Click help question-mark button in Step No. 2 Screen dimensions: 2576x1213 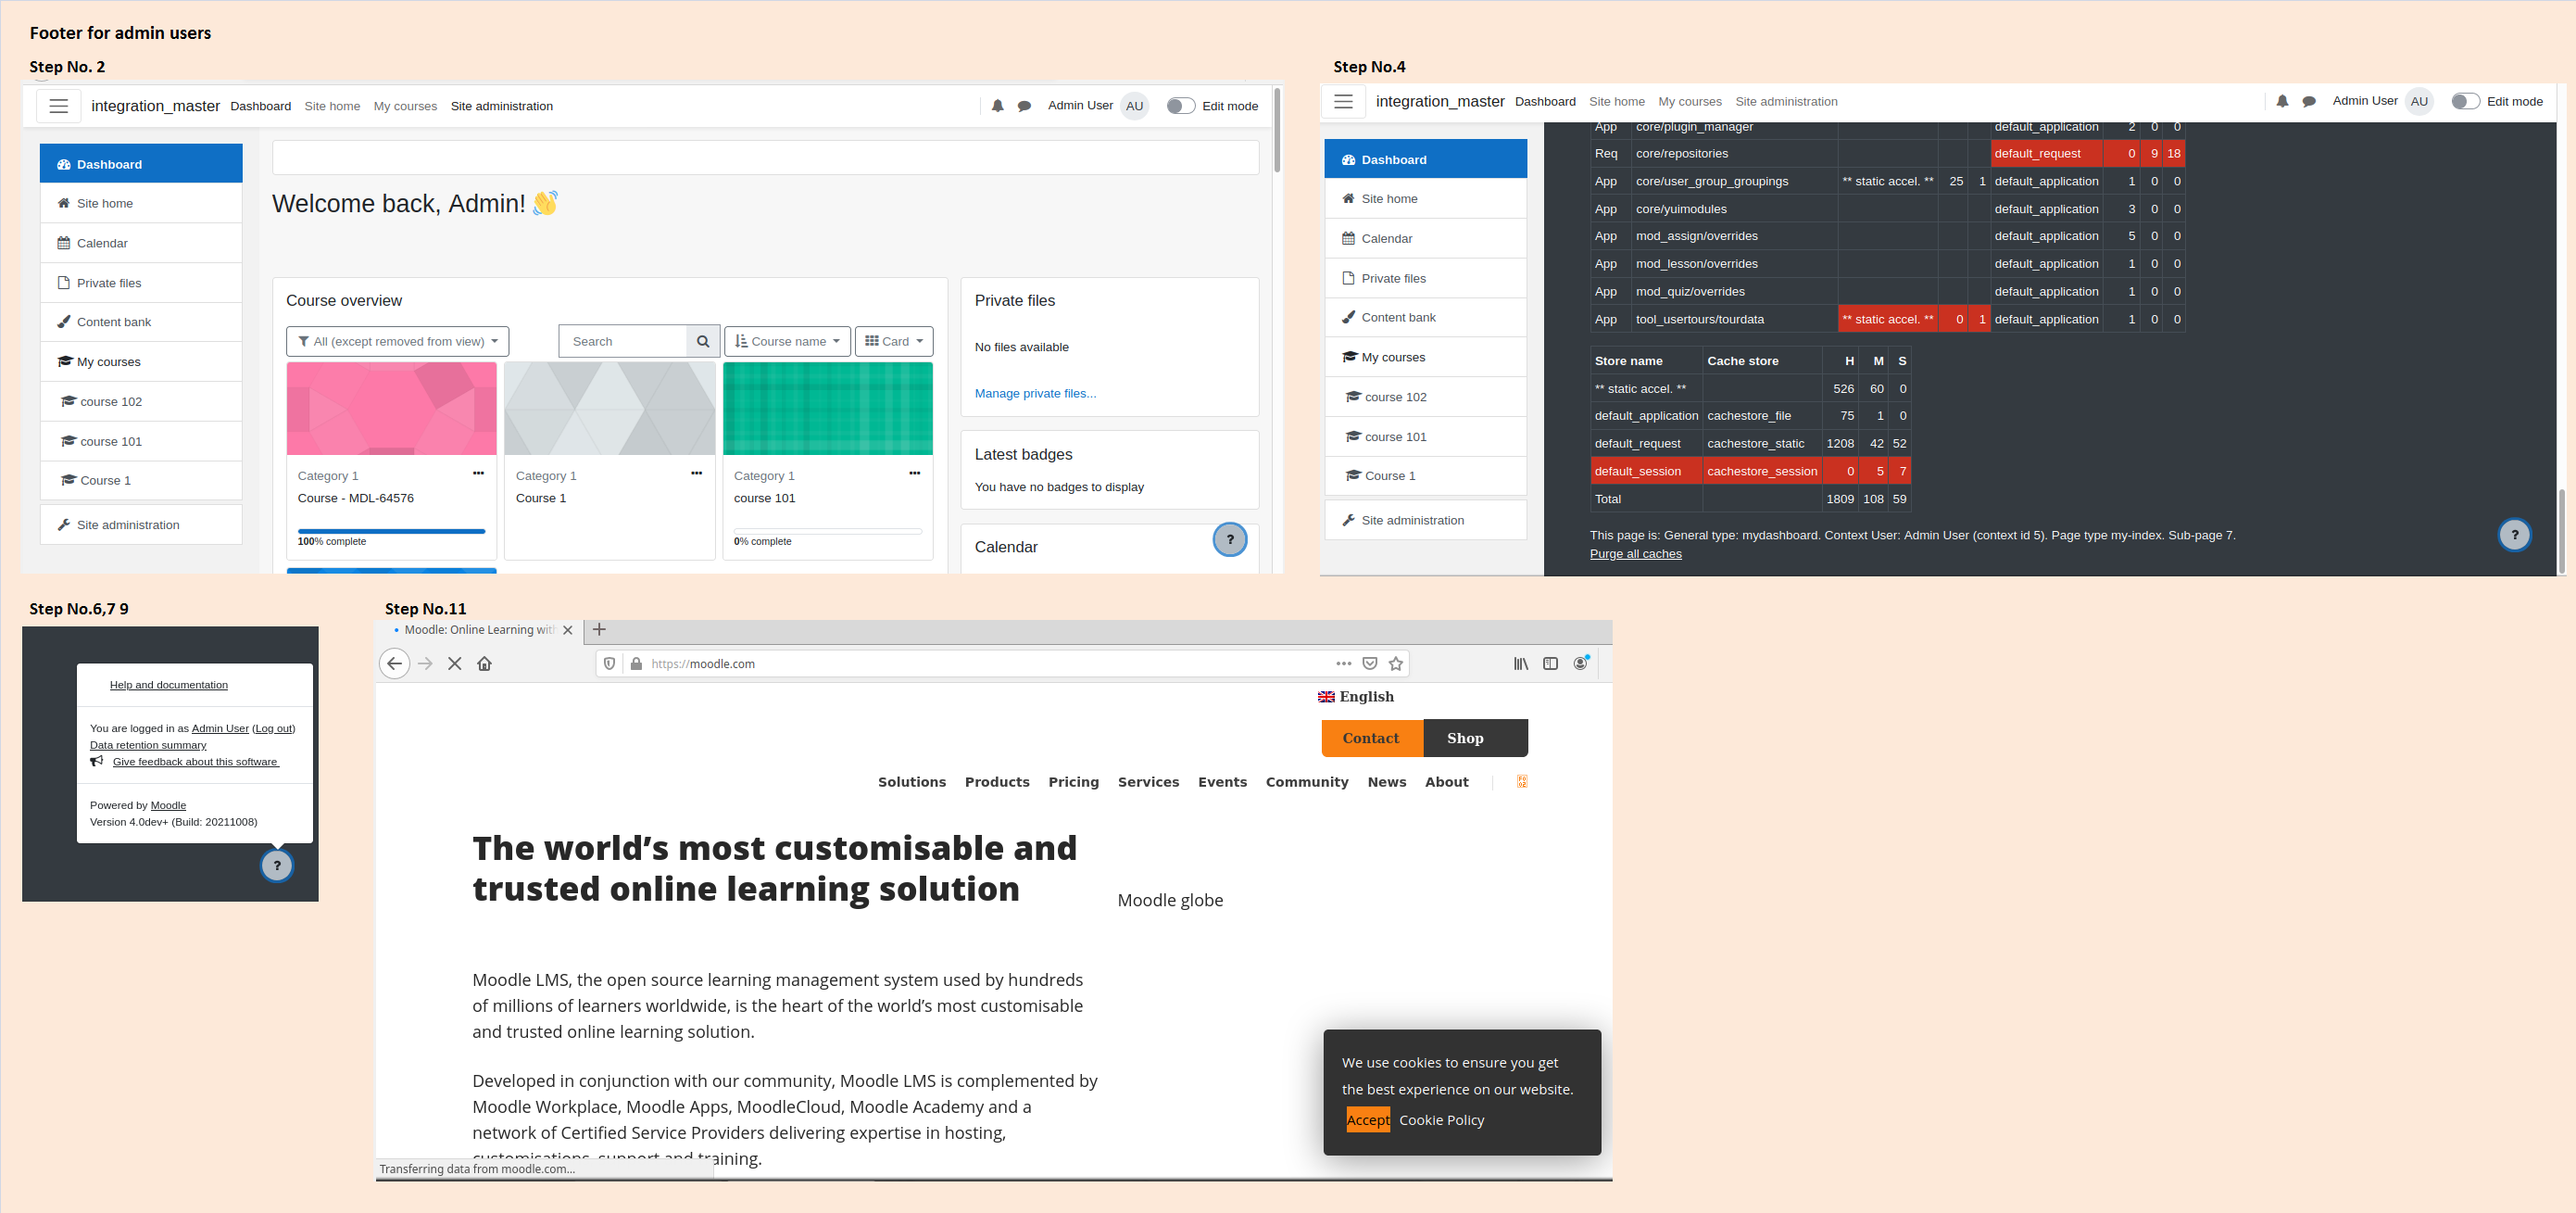1230,540
